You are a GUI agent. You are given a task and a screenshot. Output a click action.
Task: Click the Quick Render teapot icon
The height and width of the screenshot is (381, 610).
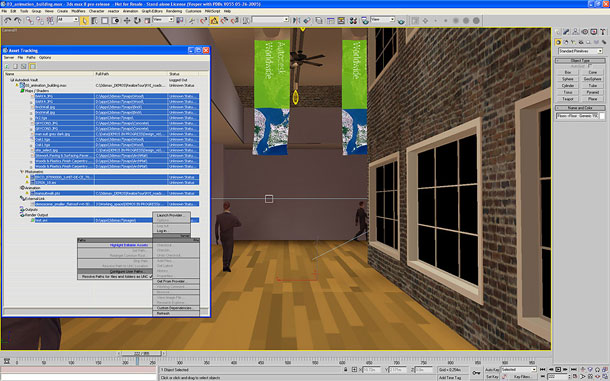[401, 21]
